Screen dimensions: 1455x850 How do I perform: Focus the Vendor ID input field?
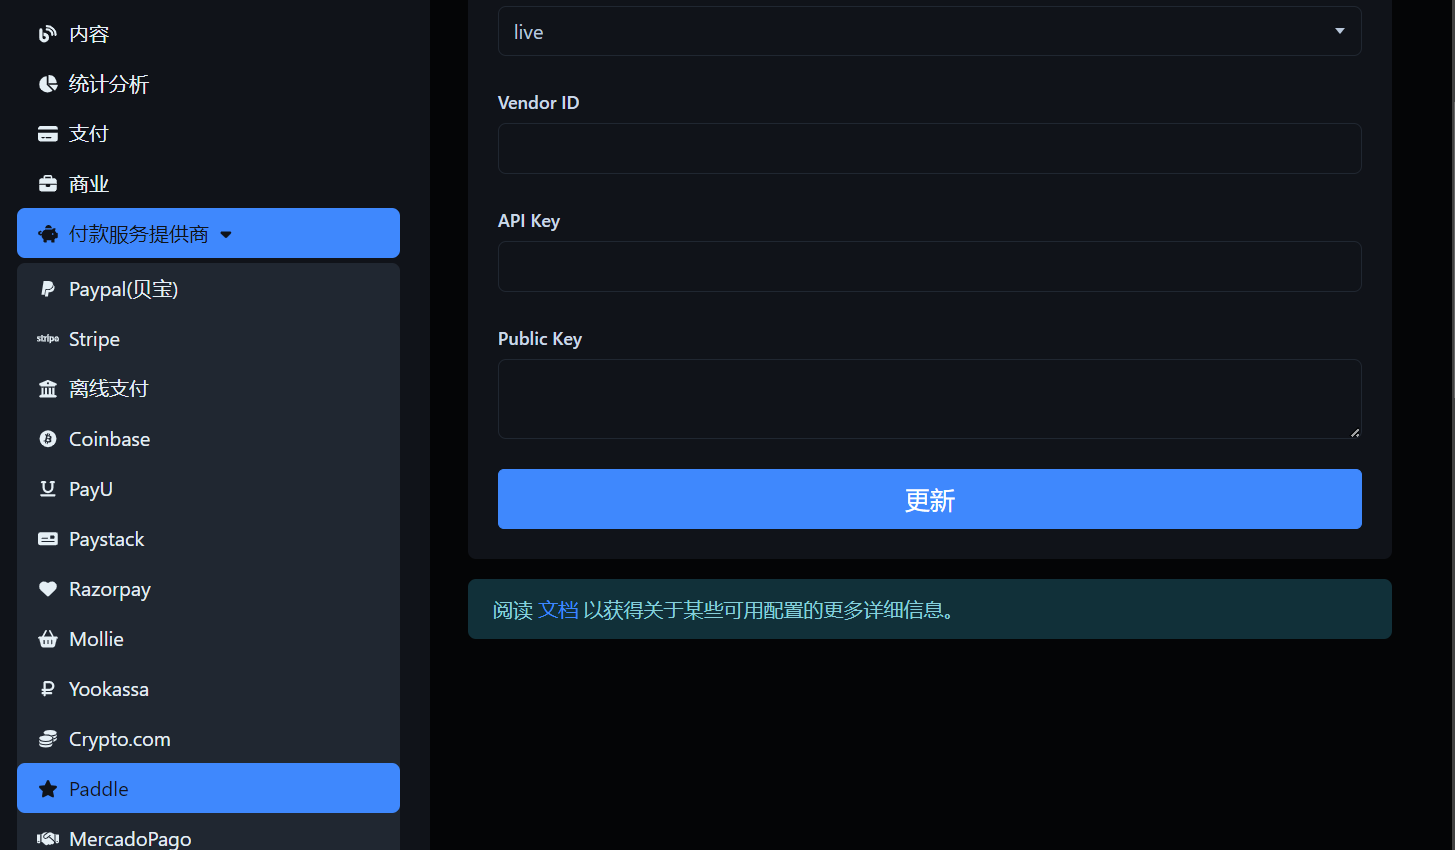click(x=930, y=148)
